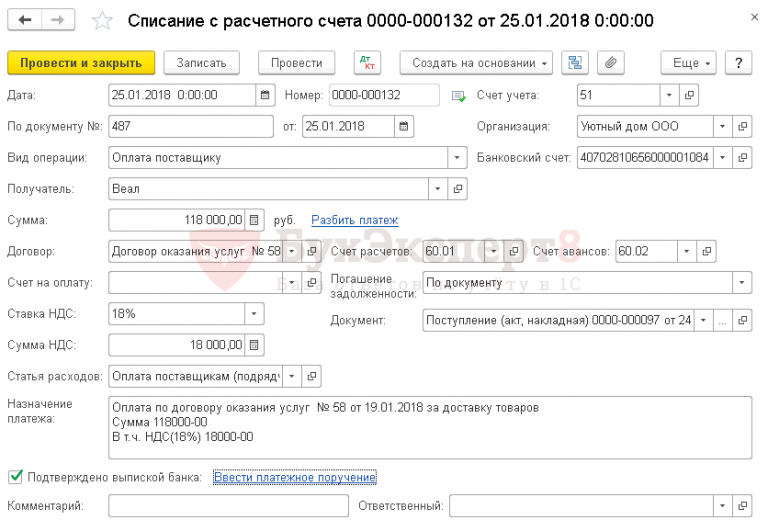Viewport: 768px width, 520px height.
Task: Click Разбить платеж link
Action: point(355,220)
